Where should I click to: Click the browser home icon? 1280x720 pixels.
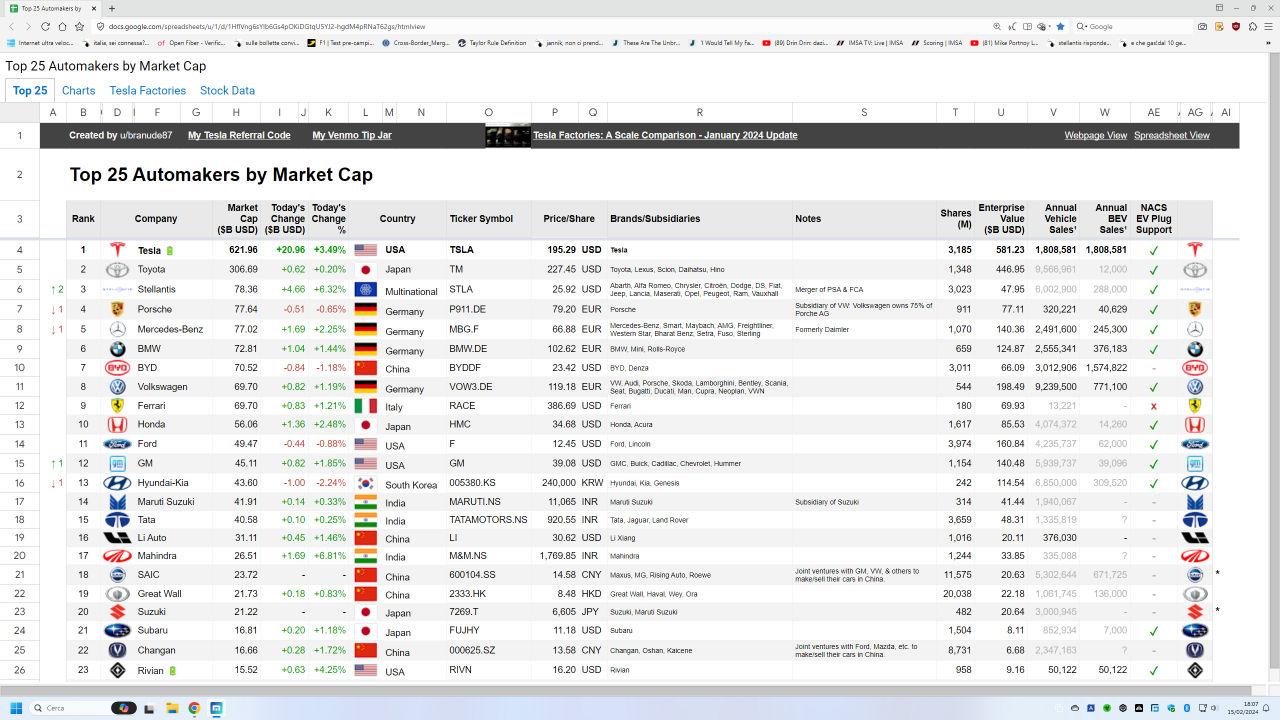(63, 27)
